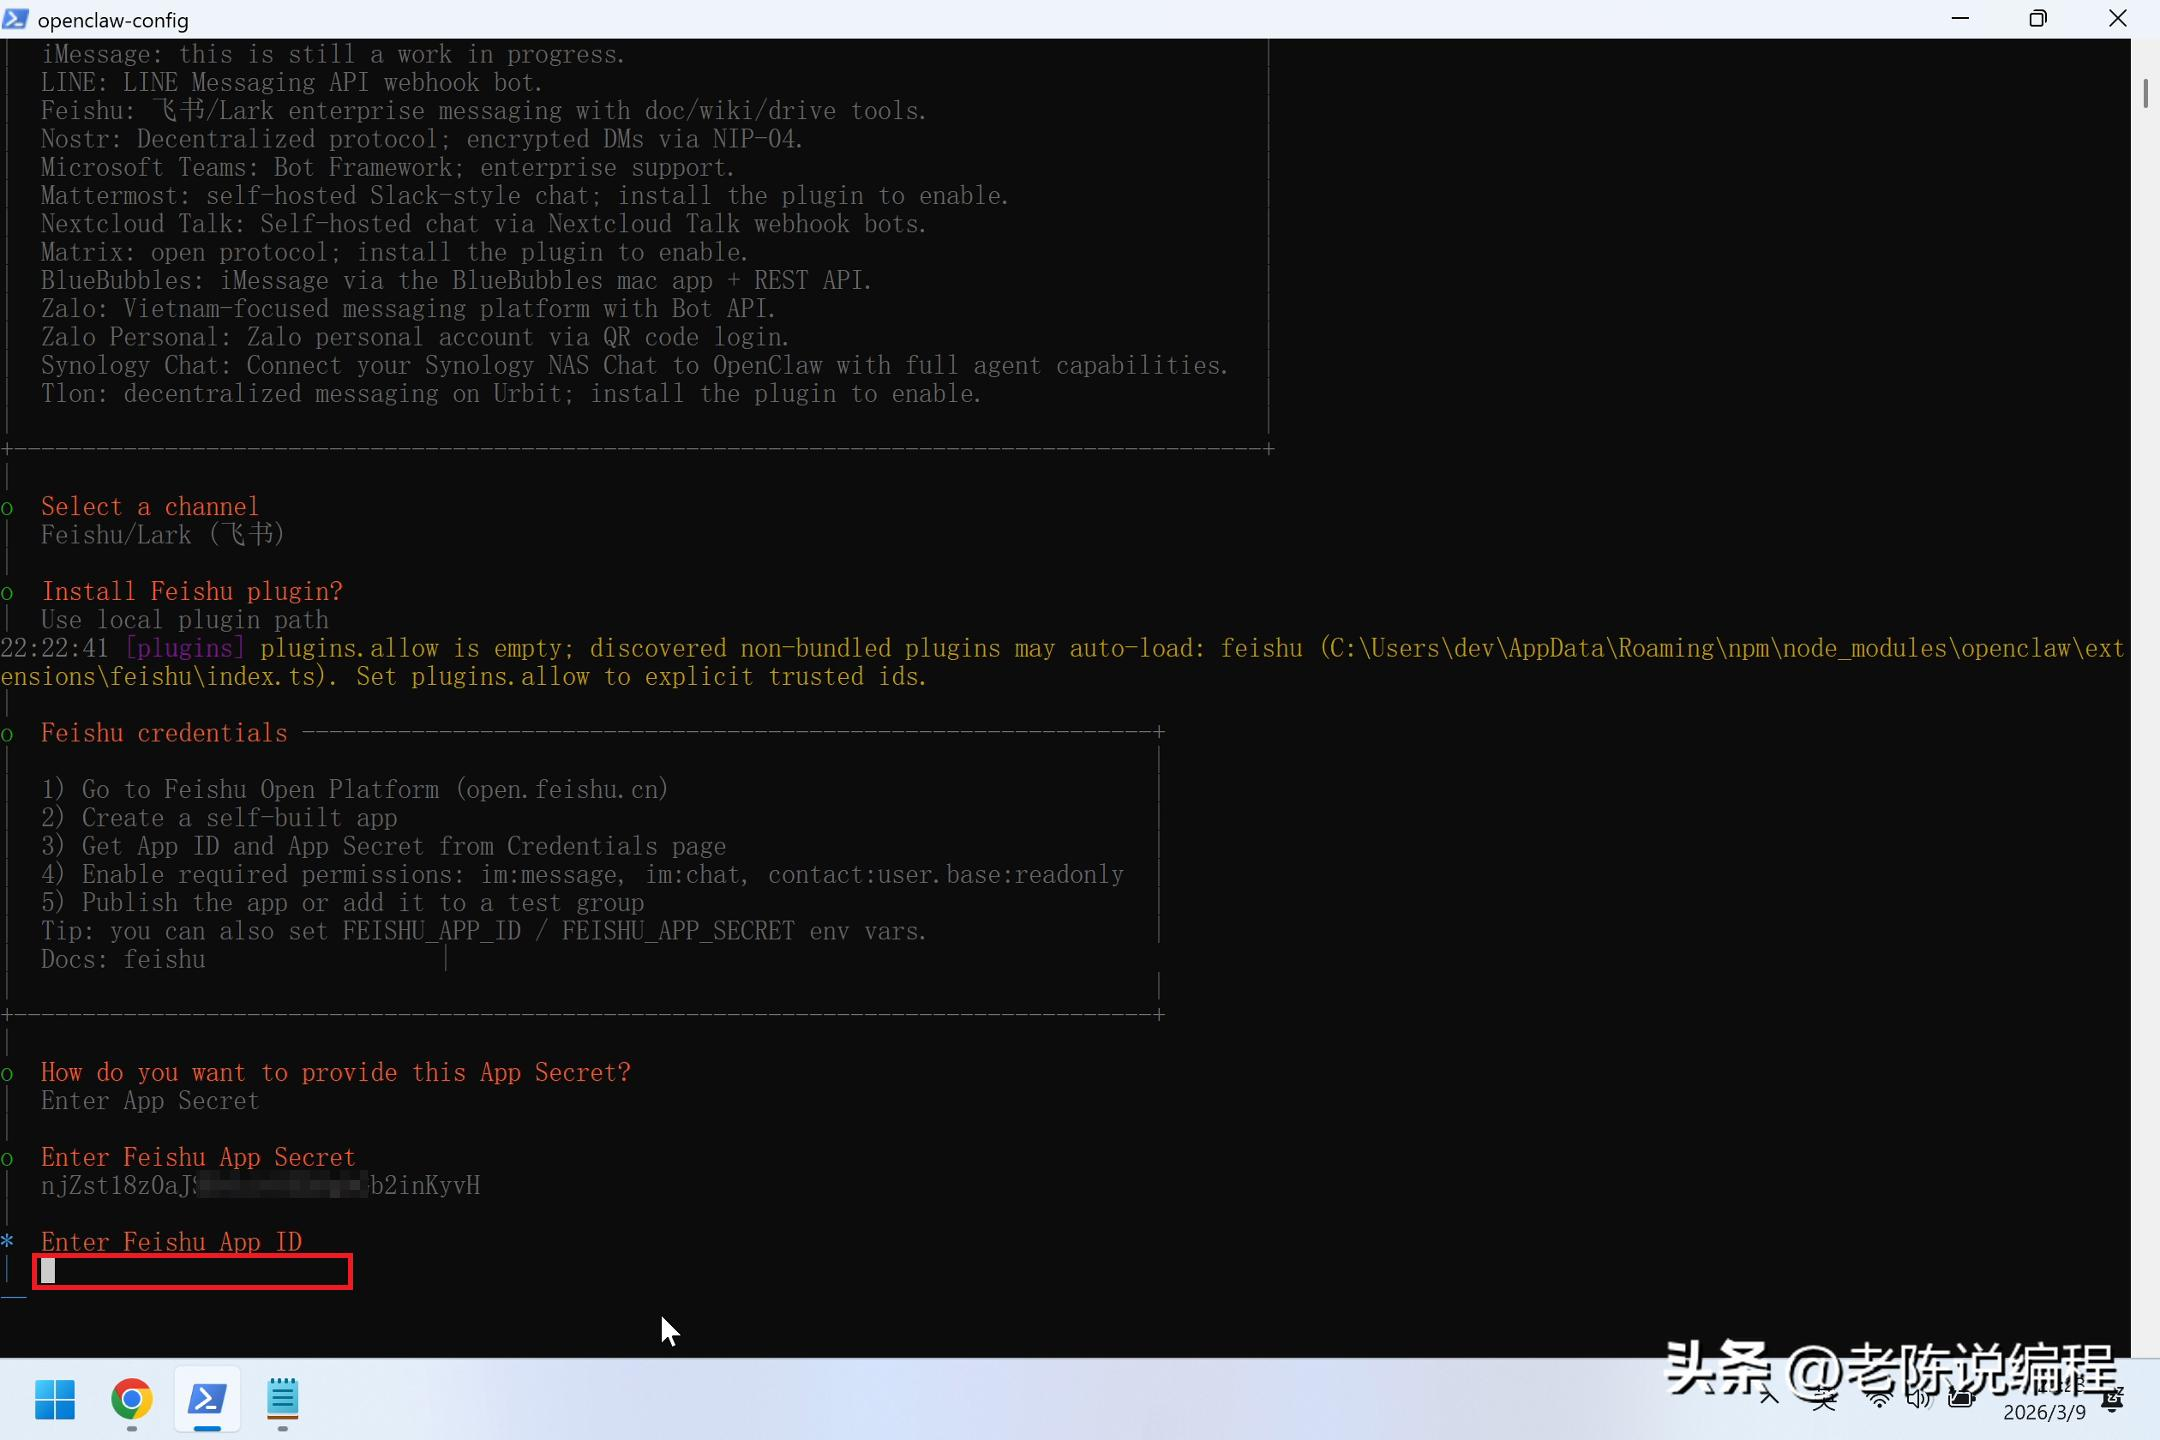Open the battery status tray icon

click(1961, 1400)
